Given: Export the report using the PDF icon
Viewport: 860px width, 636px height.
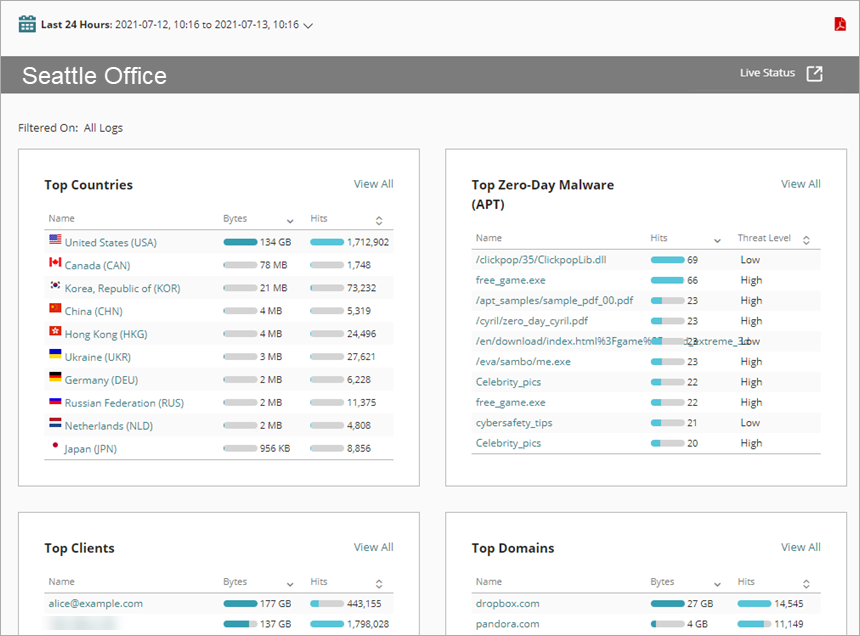Looking at the screenshot, I should coord(840,22).
